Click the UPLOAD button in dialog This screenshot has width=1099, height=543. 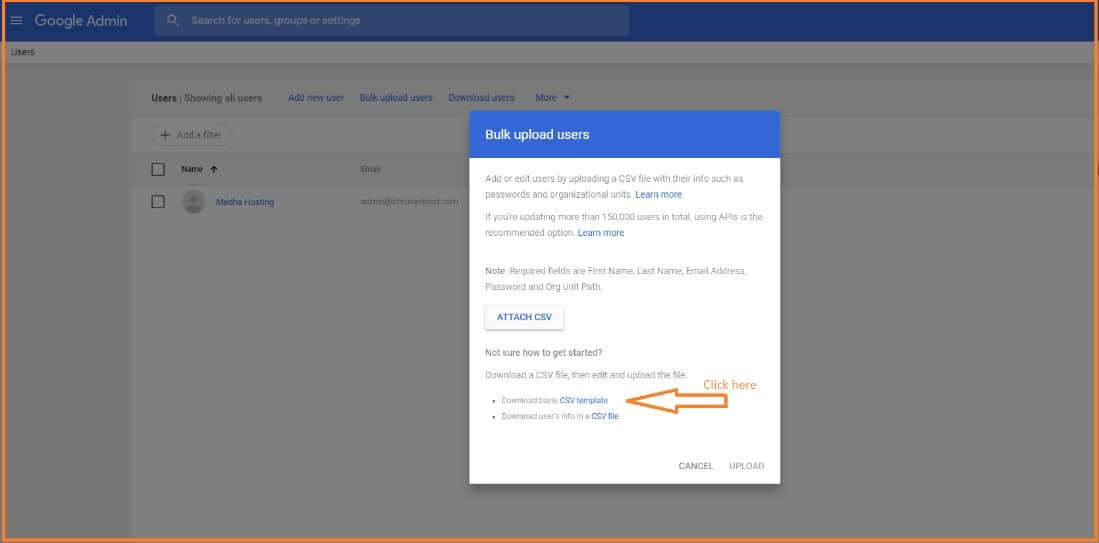(x=746, y=466)
